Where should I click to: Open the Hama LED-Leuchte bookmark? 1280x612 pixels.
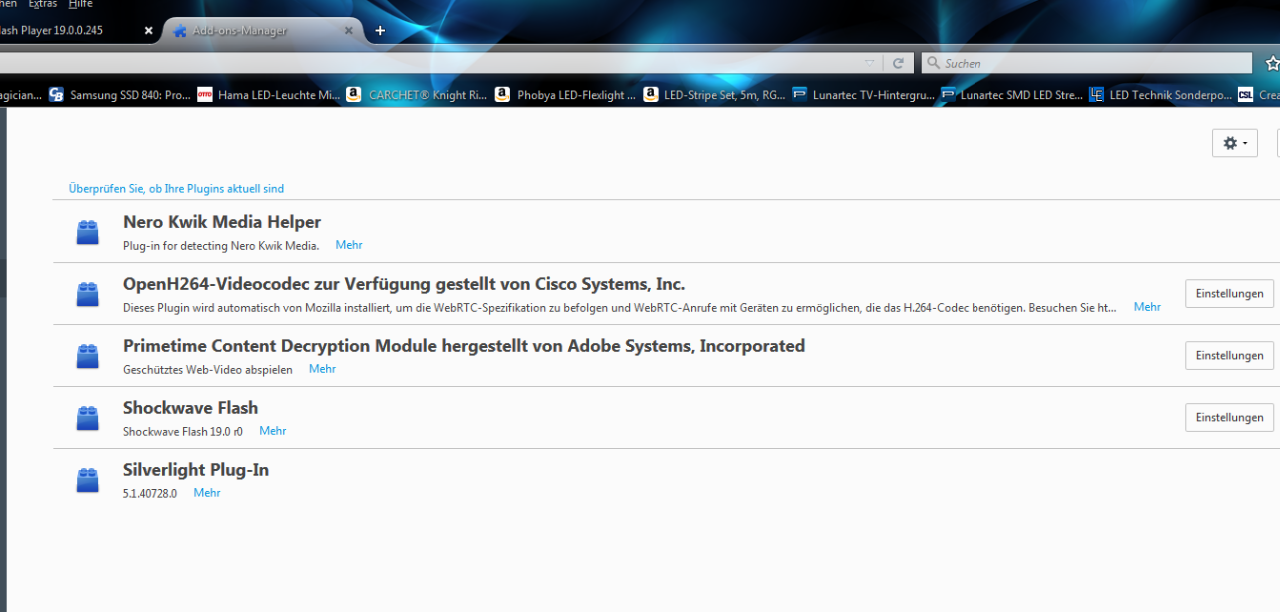tap(268, 95)
